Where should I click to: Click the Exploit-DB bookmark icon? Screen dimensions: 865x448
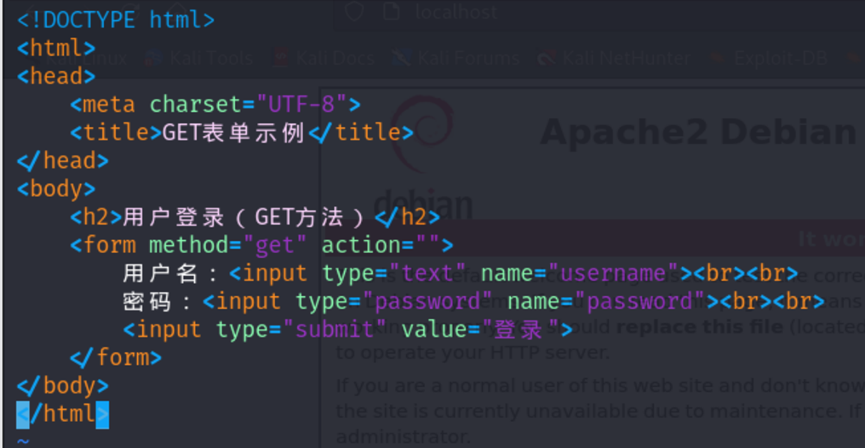click(718, 58)
